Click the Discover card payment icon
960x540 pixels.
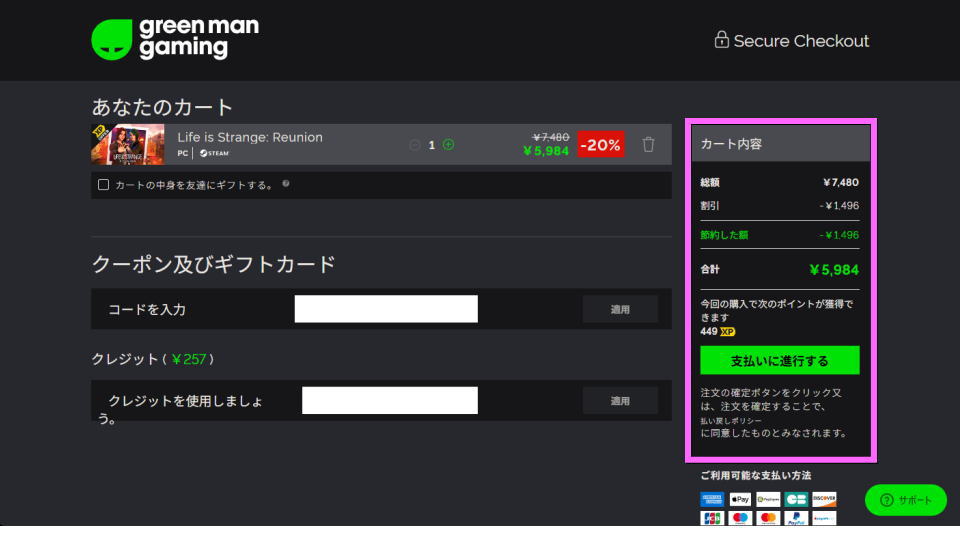pyautogui.click(x=824, y=499)
